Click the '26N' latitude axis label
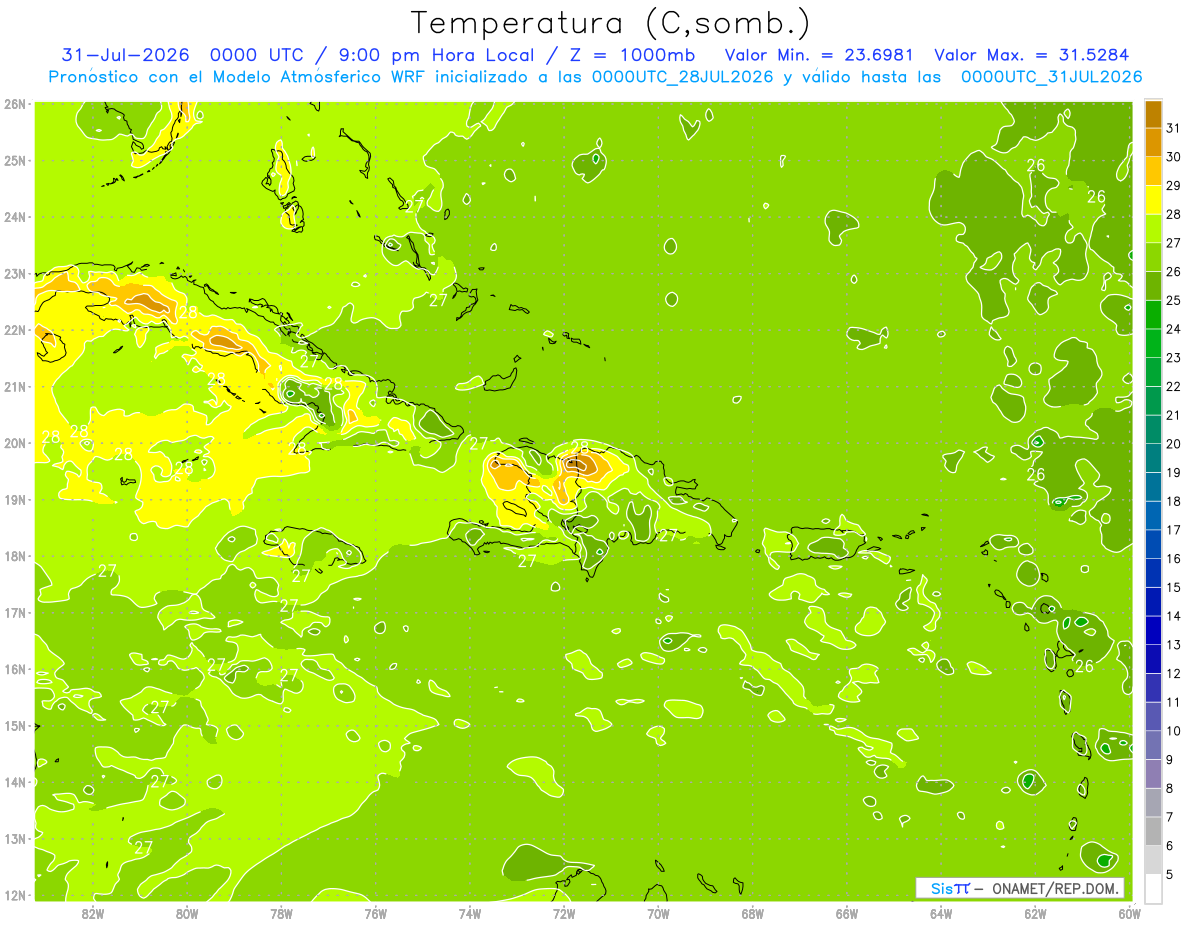Viewport: 1200px width, 927px height. click(x=14, y=104)
